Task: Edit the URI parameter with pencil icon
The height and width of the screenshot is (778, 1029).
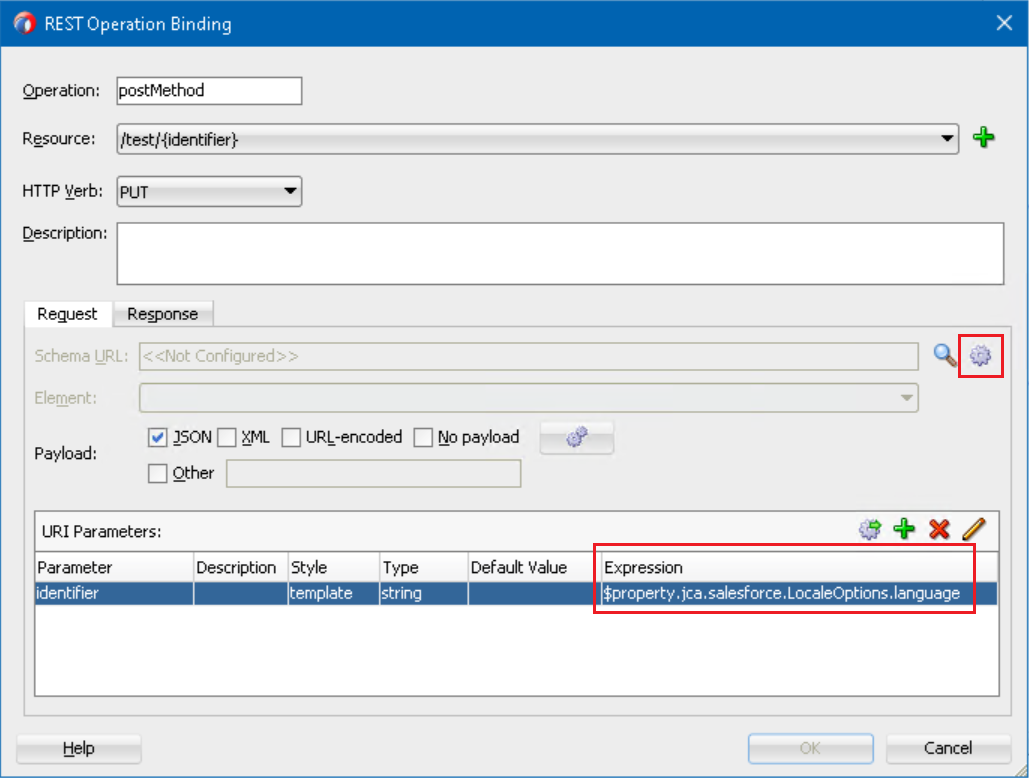Action: 973,530
